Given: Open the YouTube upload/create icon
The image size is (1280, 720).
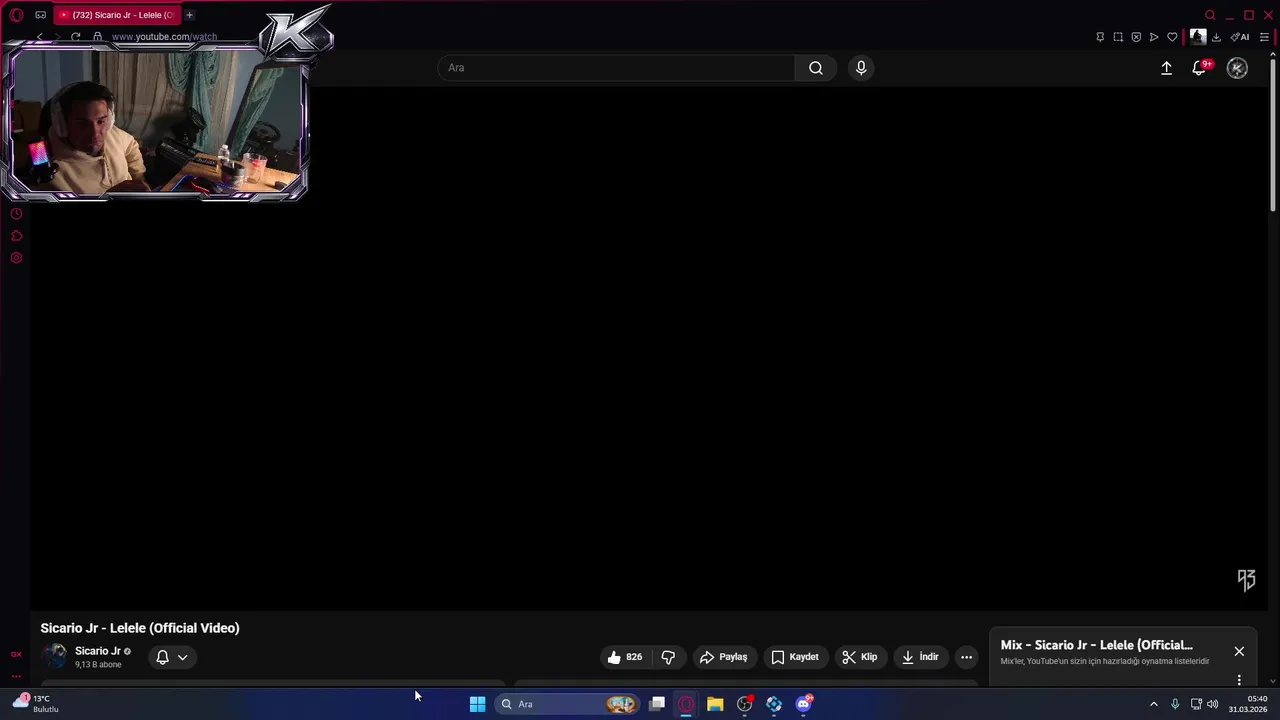Looking at the screenshot, I should pyautogui.click(x=1166, y=68).
